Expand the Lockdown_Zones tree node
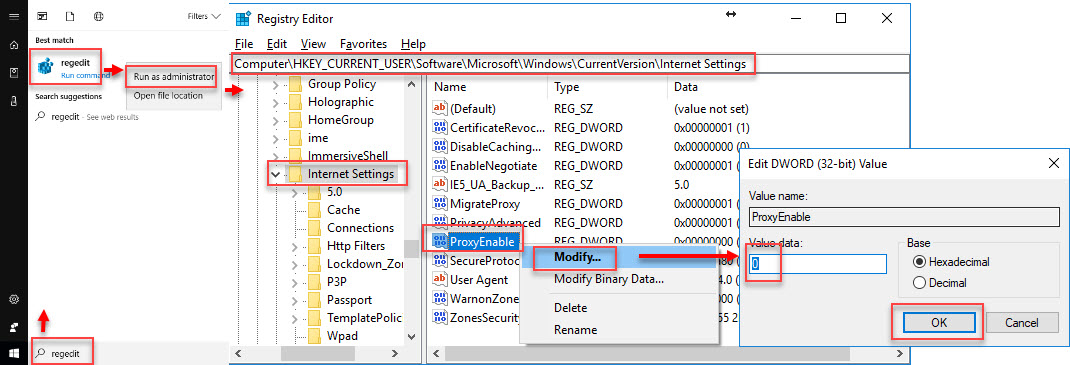1070x365 pixels. coord(295,264)
